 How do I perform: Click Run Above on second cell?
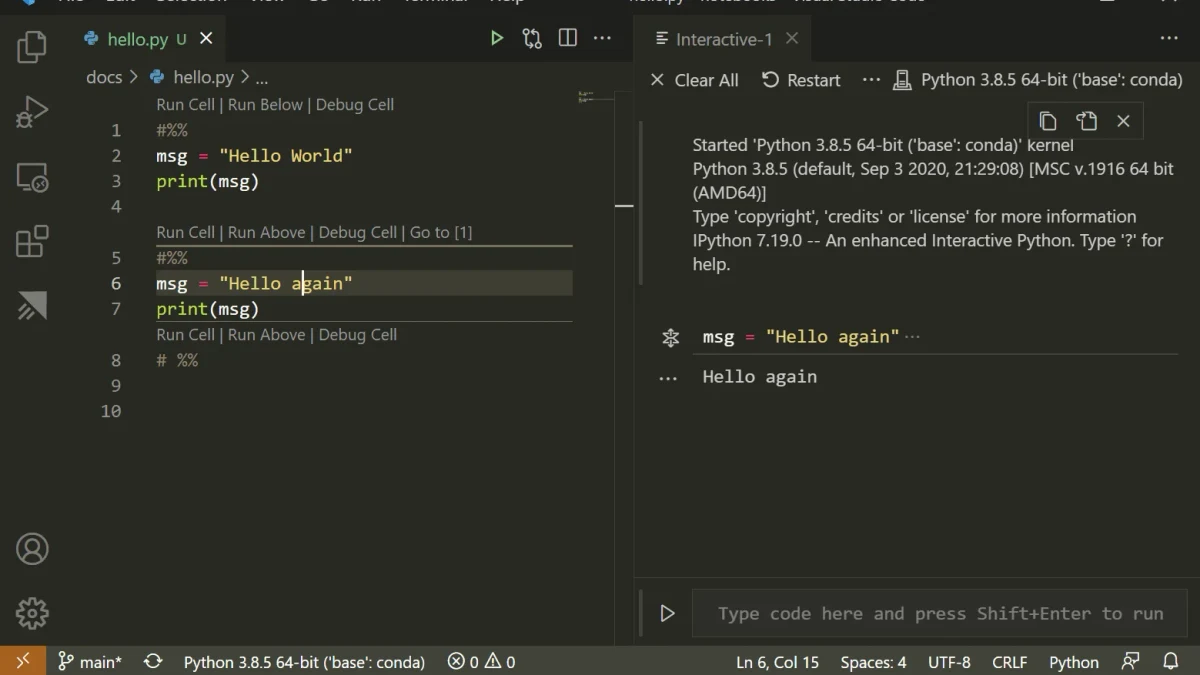(267, 232)
